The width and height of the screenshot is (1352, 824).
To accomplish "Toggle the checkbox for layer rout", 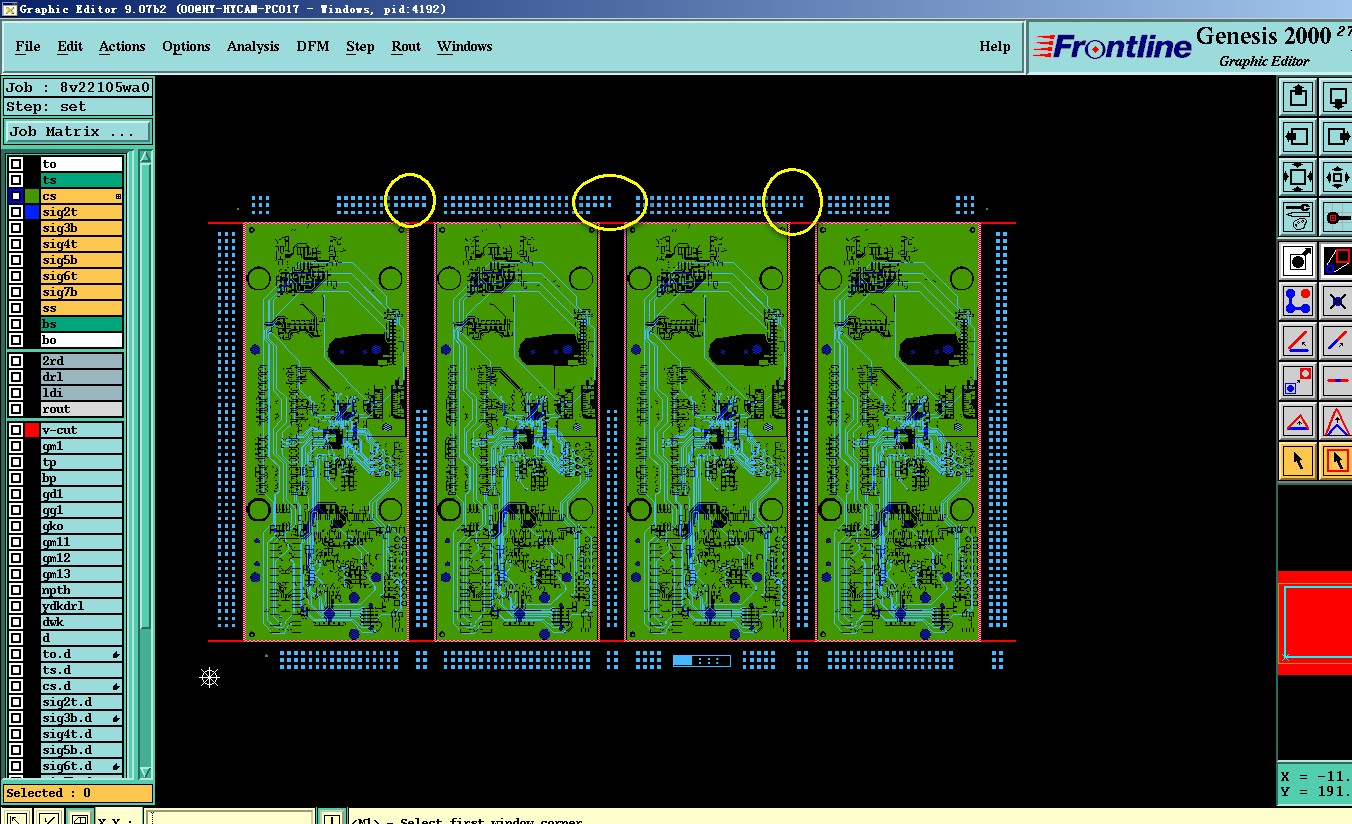I will click(16, 409).
